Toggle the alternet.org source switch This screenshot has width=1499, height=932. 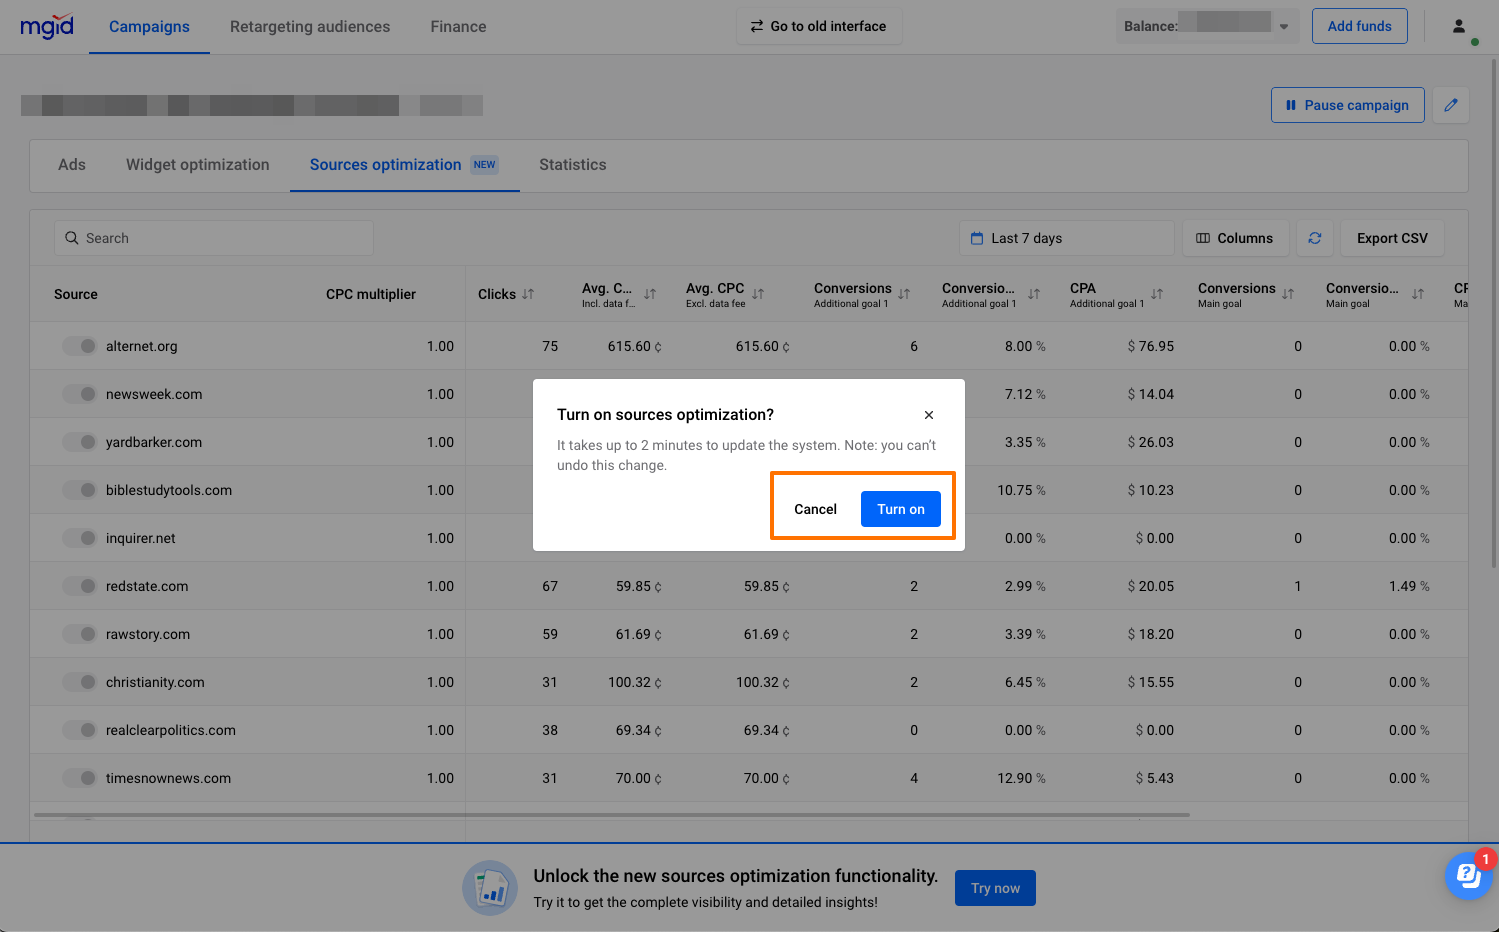pyautogui.click(x=80, y=346)
